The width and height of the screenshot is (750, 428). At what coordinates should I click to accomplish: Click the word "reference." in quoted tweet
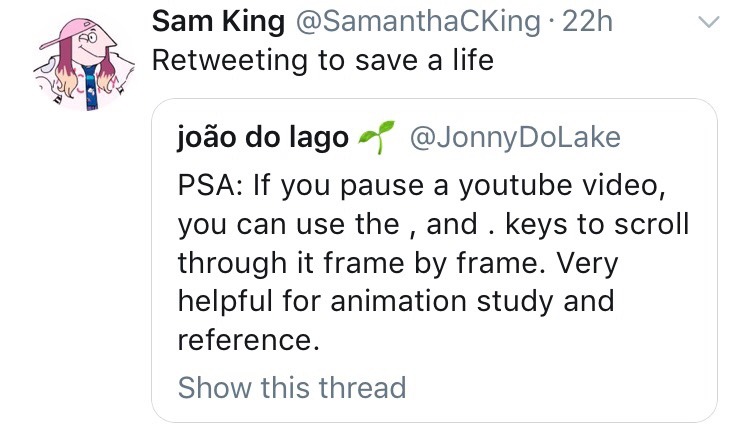tap(248, 339)
